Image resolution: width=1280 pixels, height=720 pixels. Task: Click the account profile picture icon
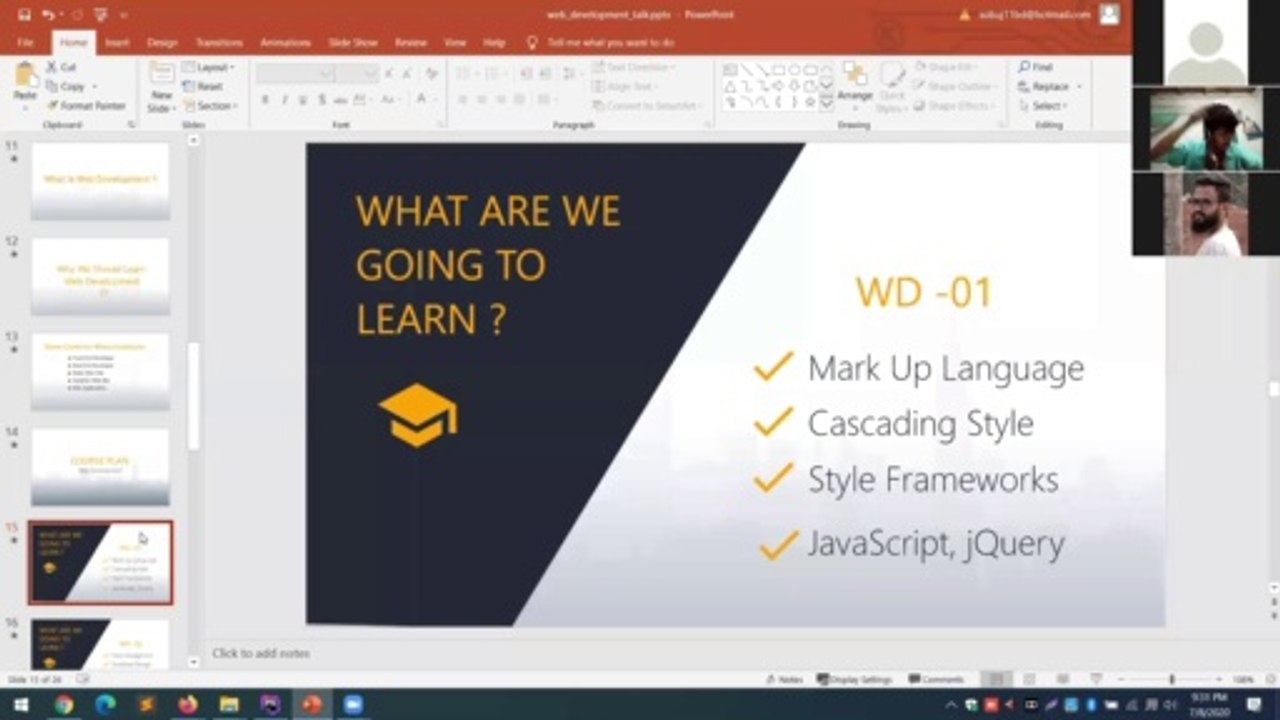1109,14
